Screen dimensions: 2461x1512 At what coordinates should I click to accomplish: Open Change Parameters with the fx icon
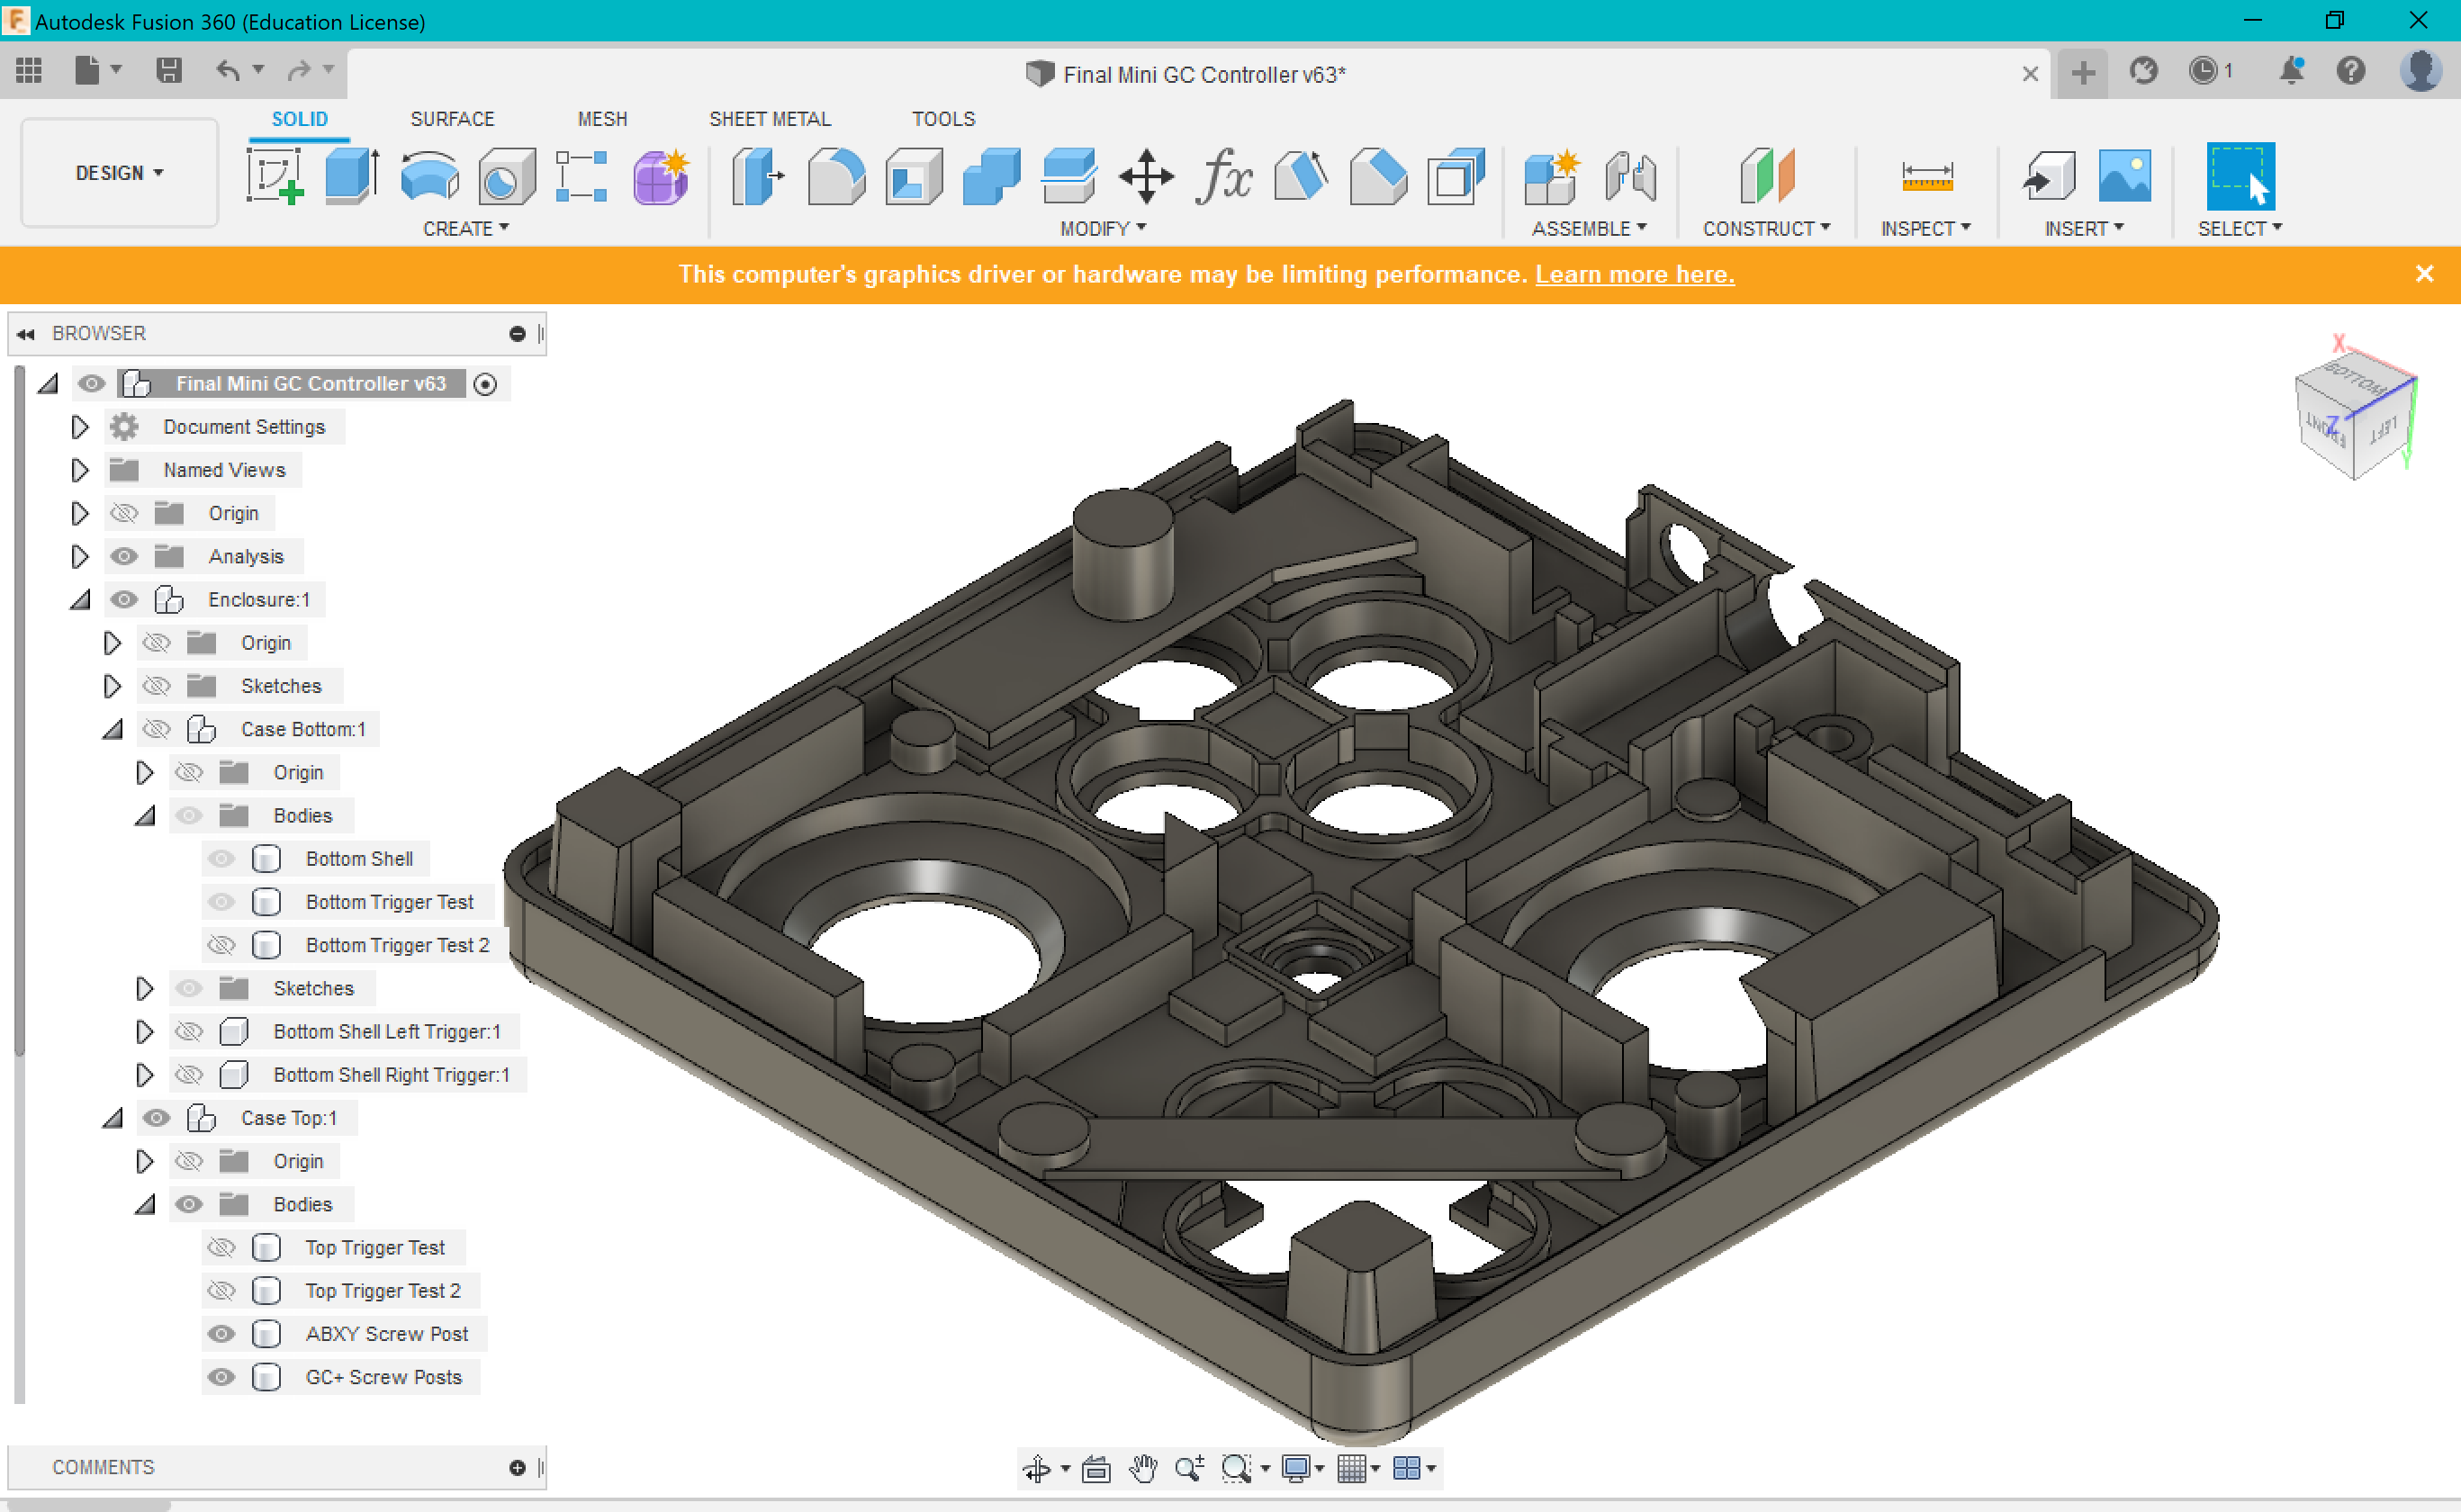coord(1224,176)
